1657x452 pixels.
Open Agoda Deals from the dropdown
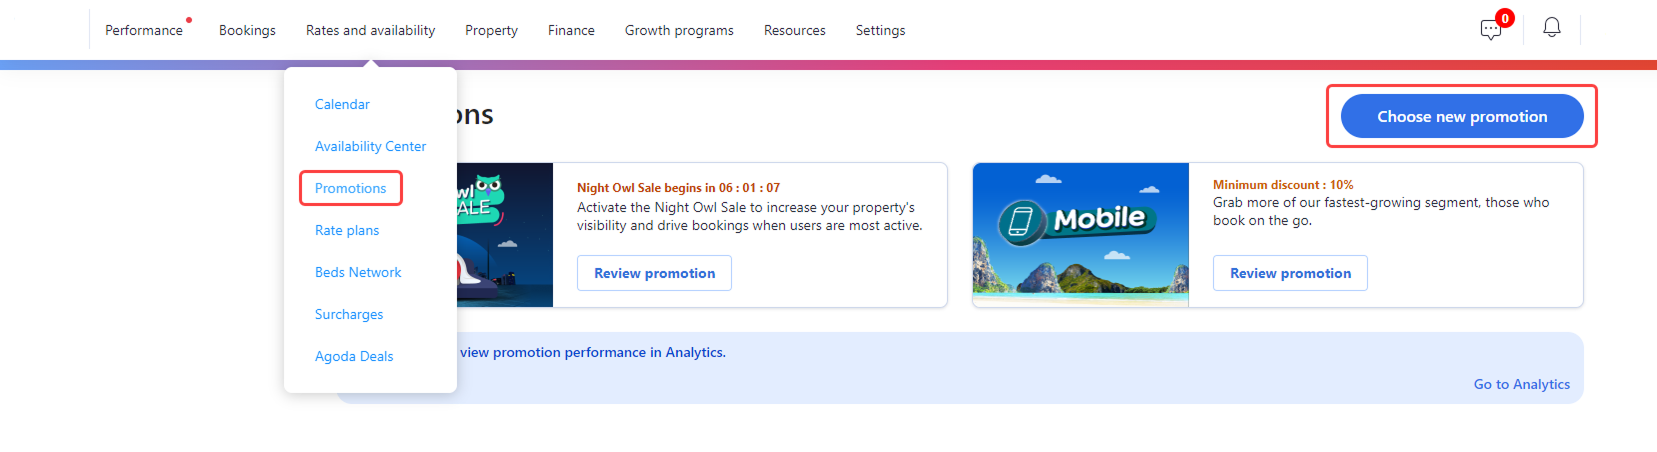(x=354, y=356)
